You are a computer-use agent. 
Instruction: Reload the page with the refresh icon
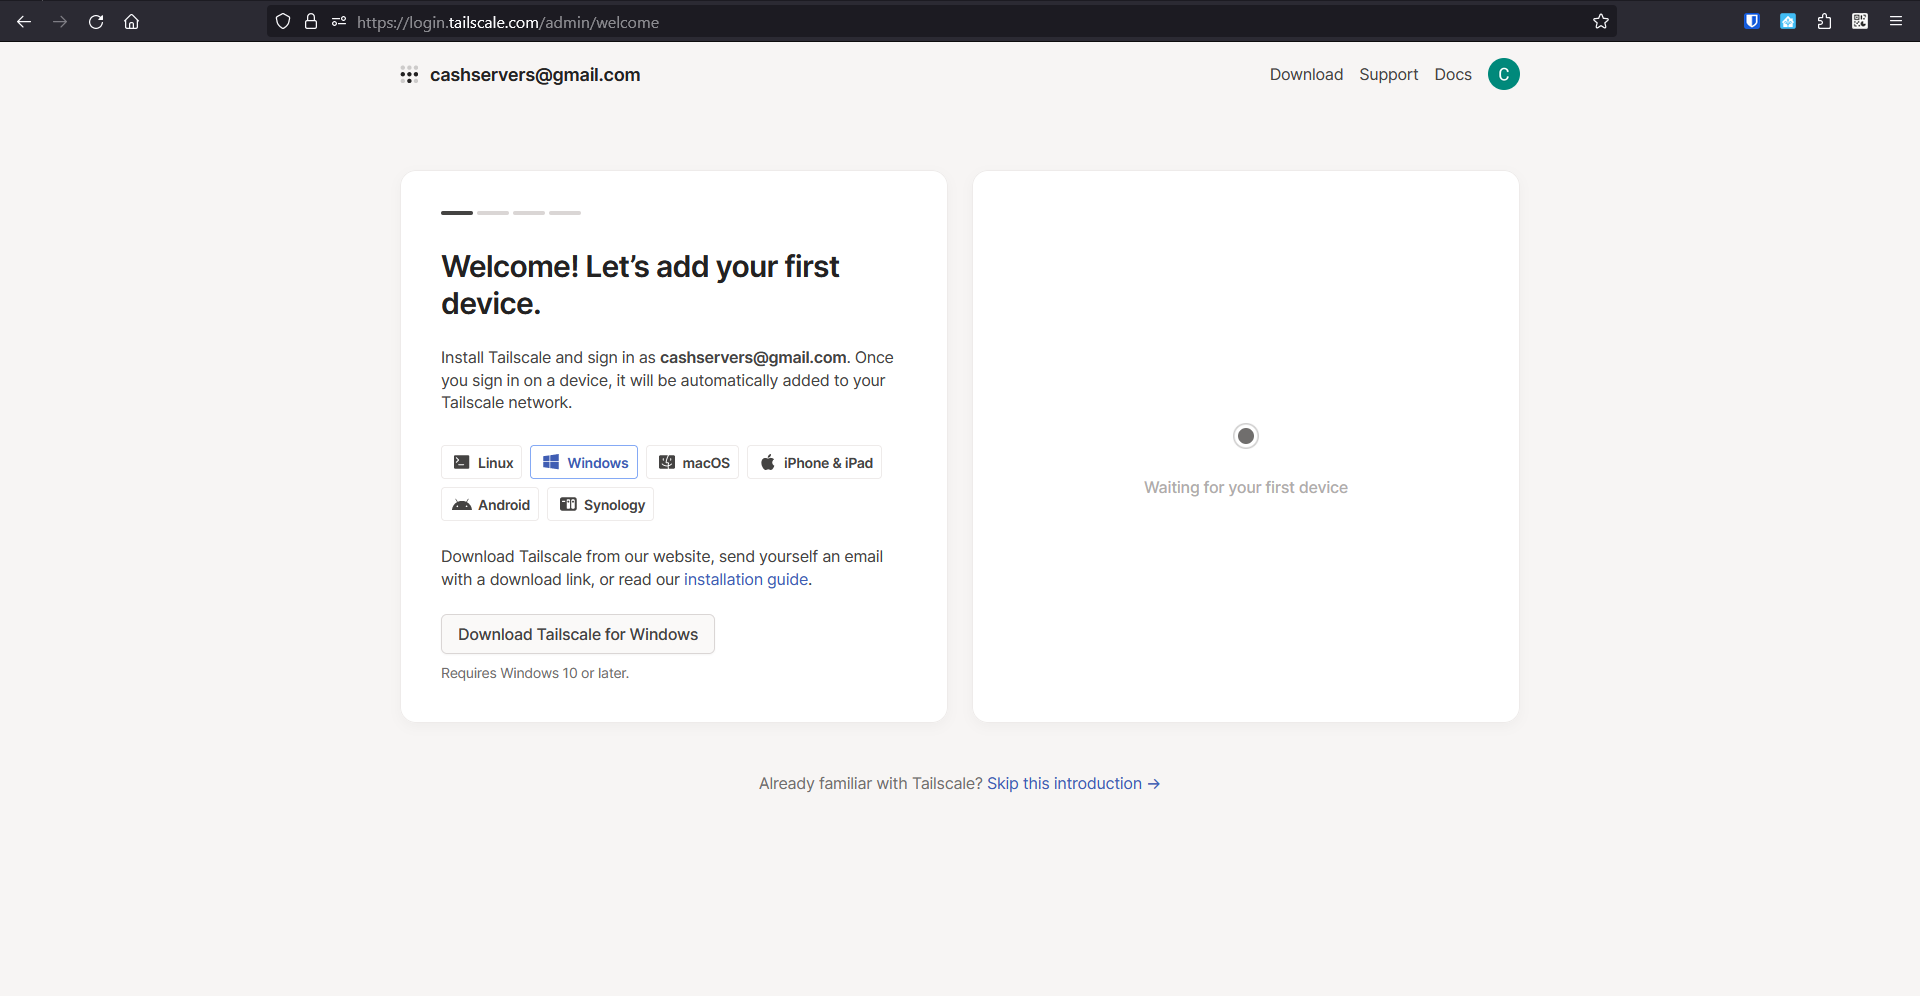point(96,22)
